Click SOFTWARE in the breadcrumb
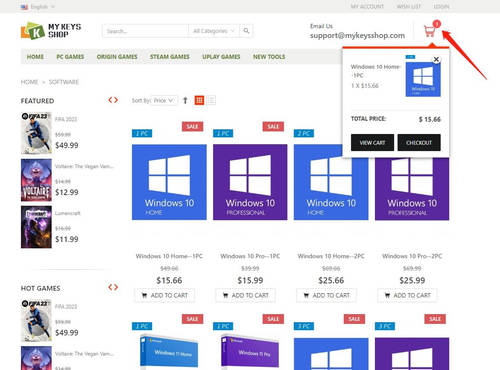500x370 pixels. click(x=64, y=82)
